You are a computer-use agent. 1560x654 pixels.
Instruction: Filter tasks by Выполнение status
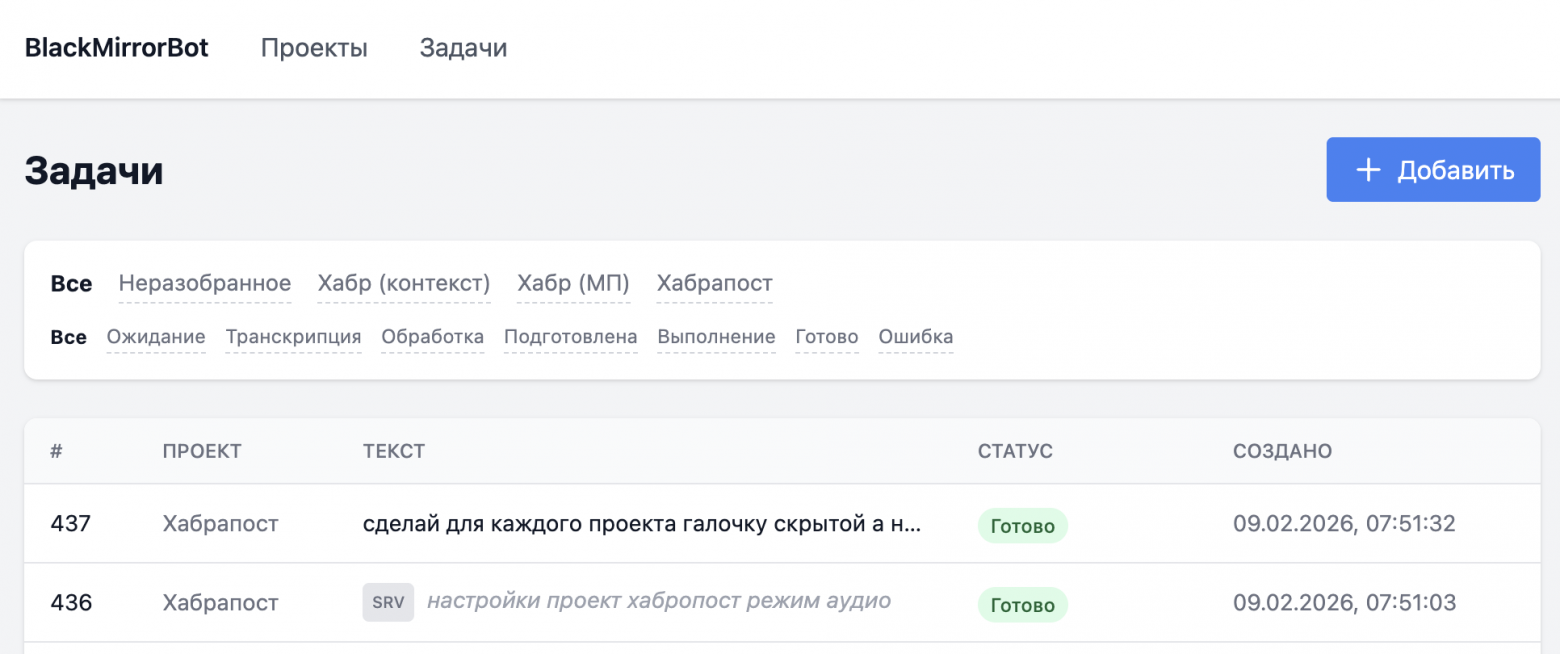pos(716,337)
